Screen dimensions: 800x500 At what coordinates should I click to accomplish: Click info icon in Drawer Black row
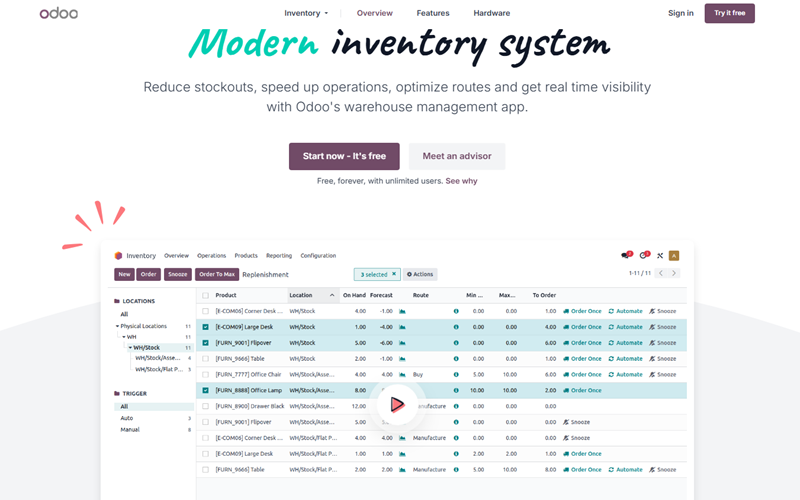click(456, 406)
